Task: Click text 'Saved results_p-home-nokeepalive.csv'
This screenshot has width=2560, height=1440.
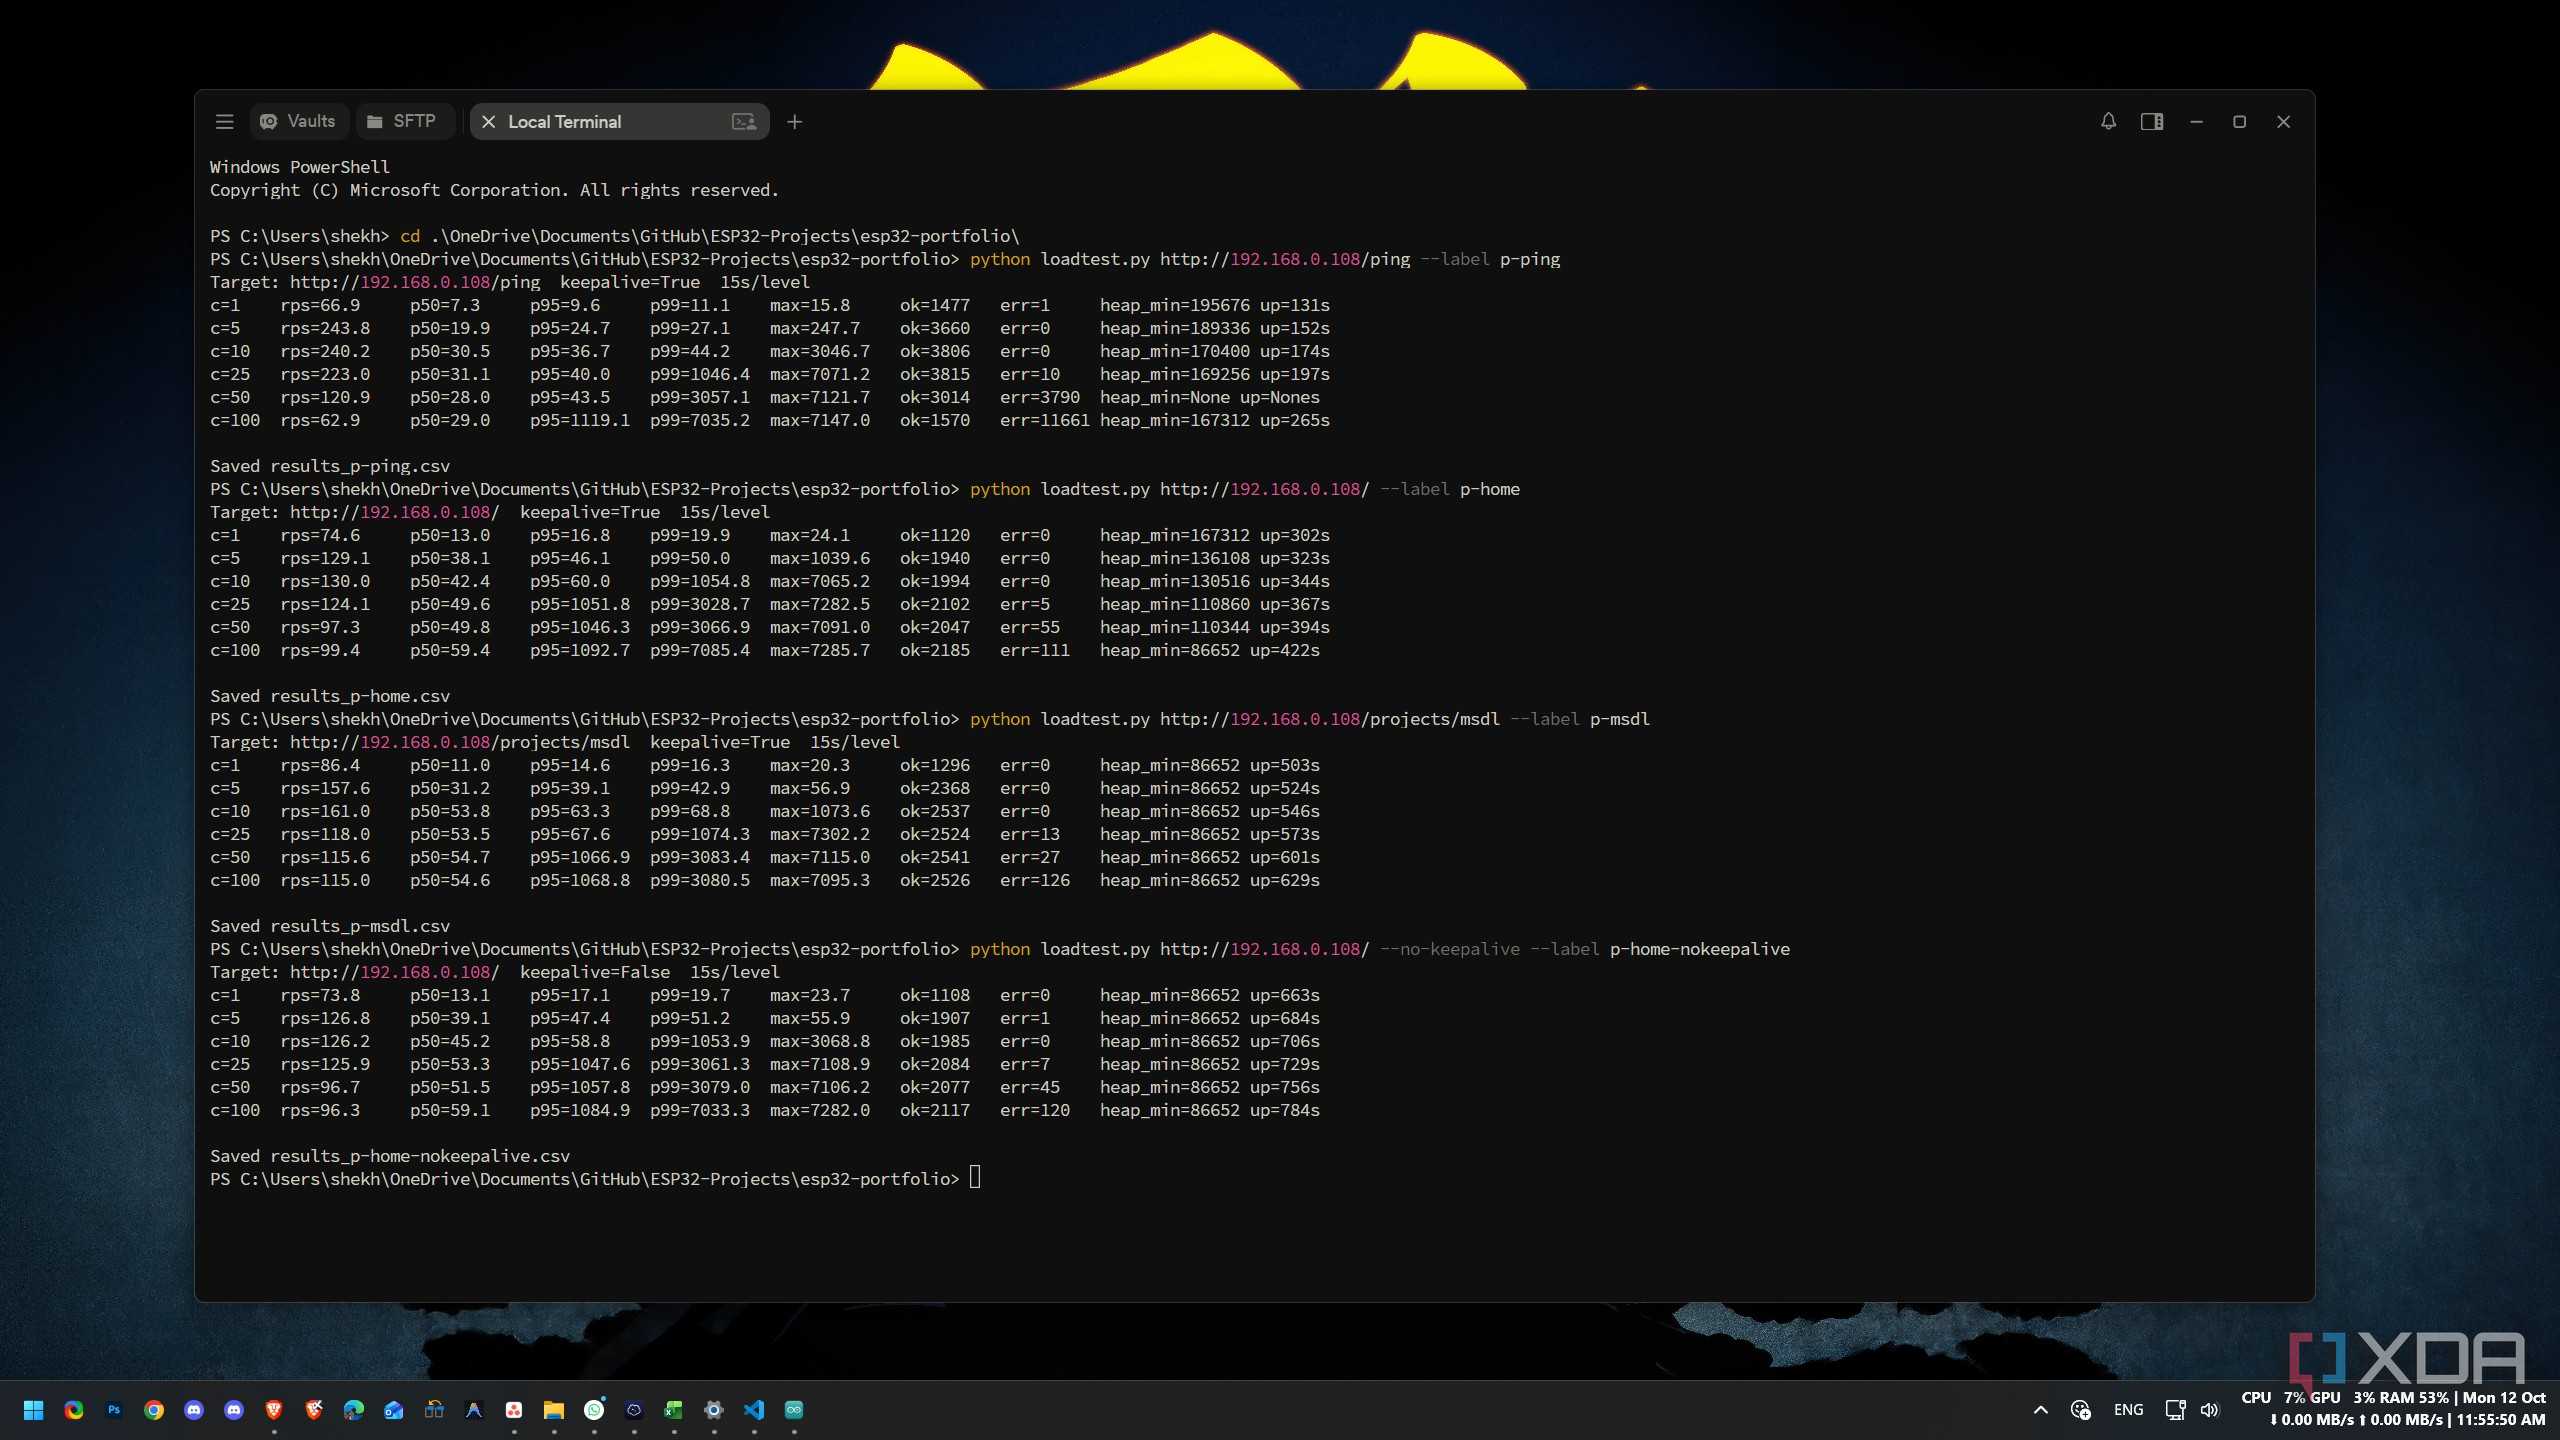Action: [x=390, y=1156]
